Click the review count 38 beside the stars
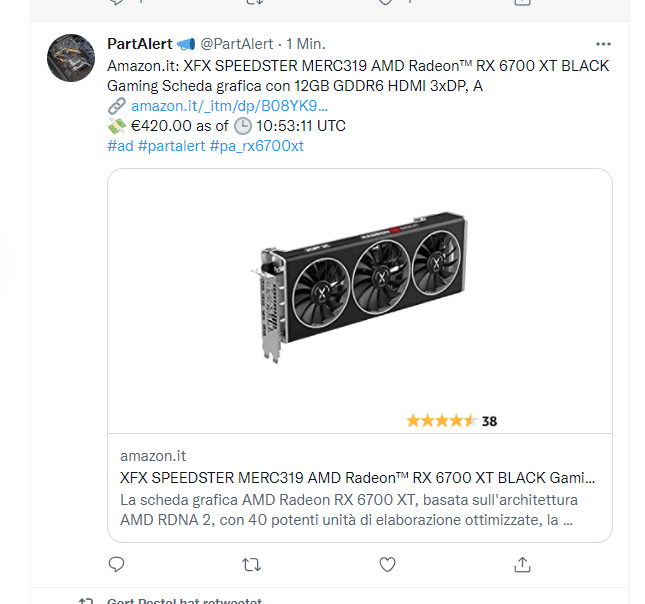 (489, 421)
